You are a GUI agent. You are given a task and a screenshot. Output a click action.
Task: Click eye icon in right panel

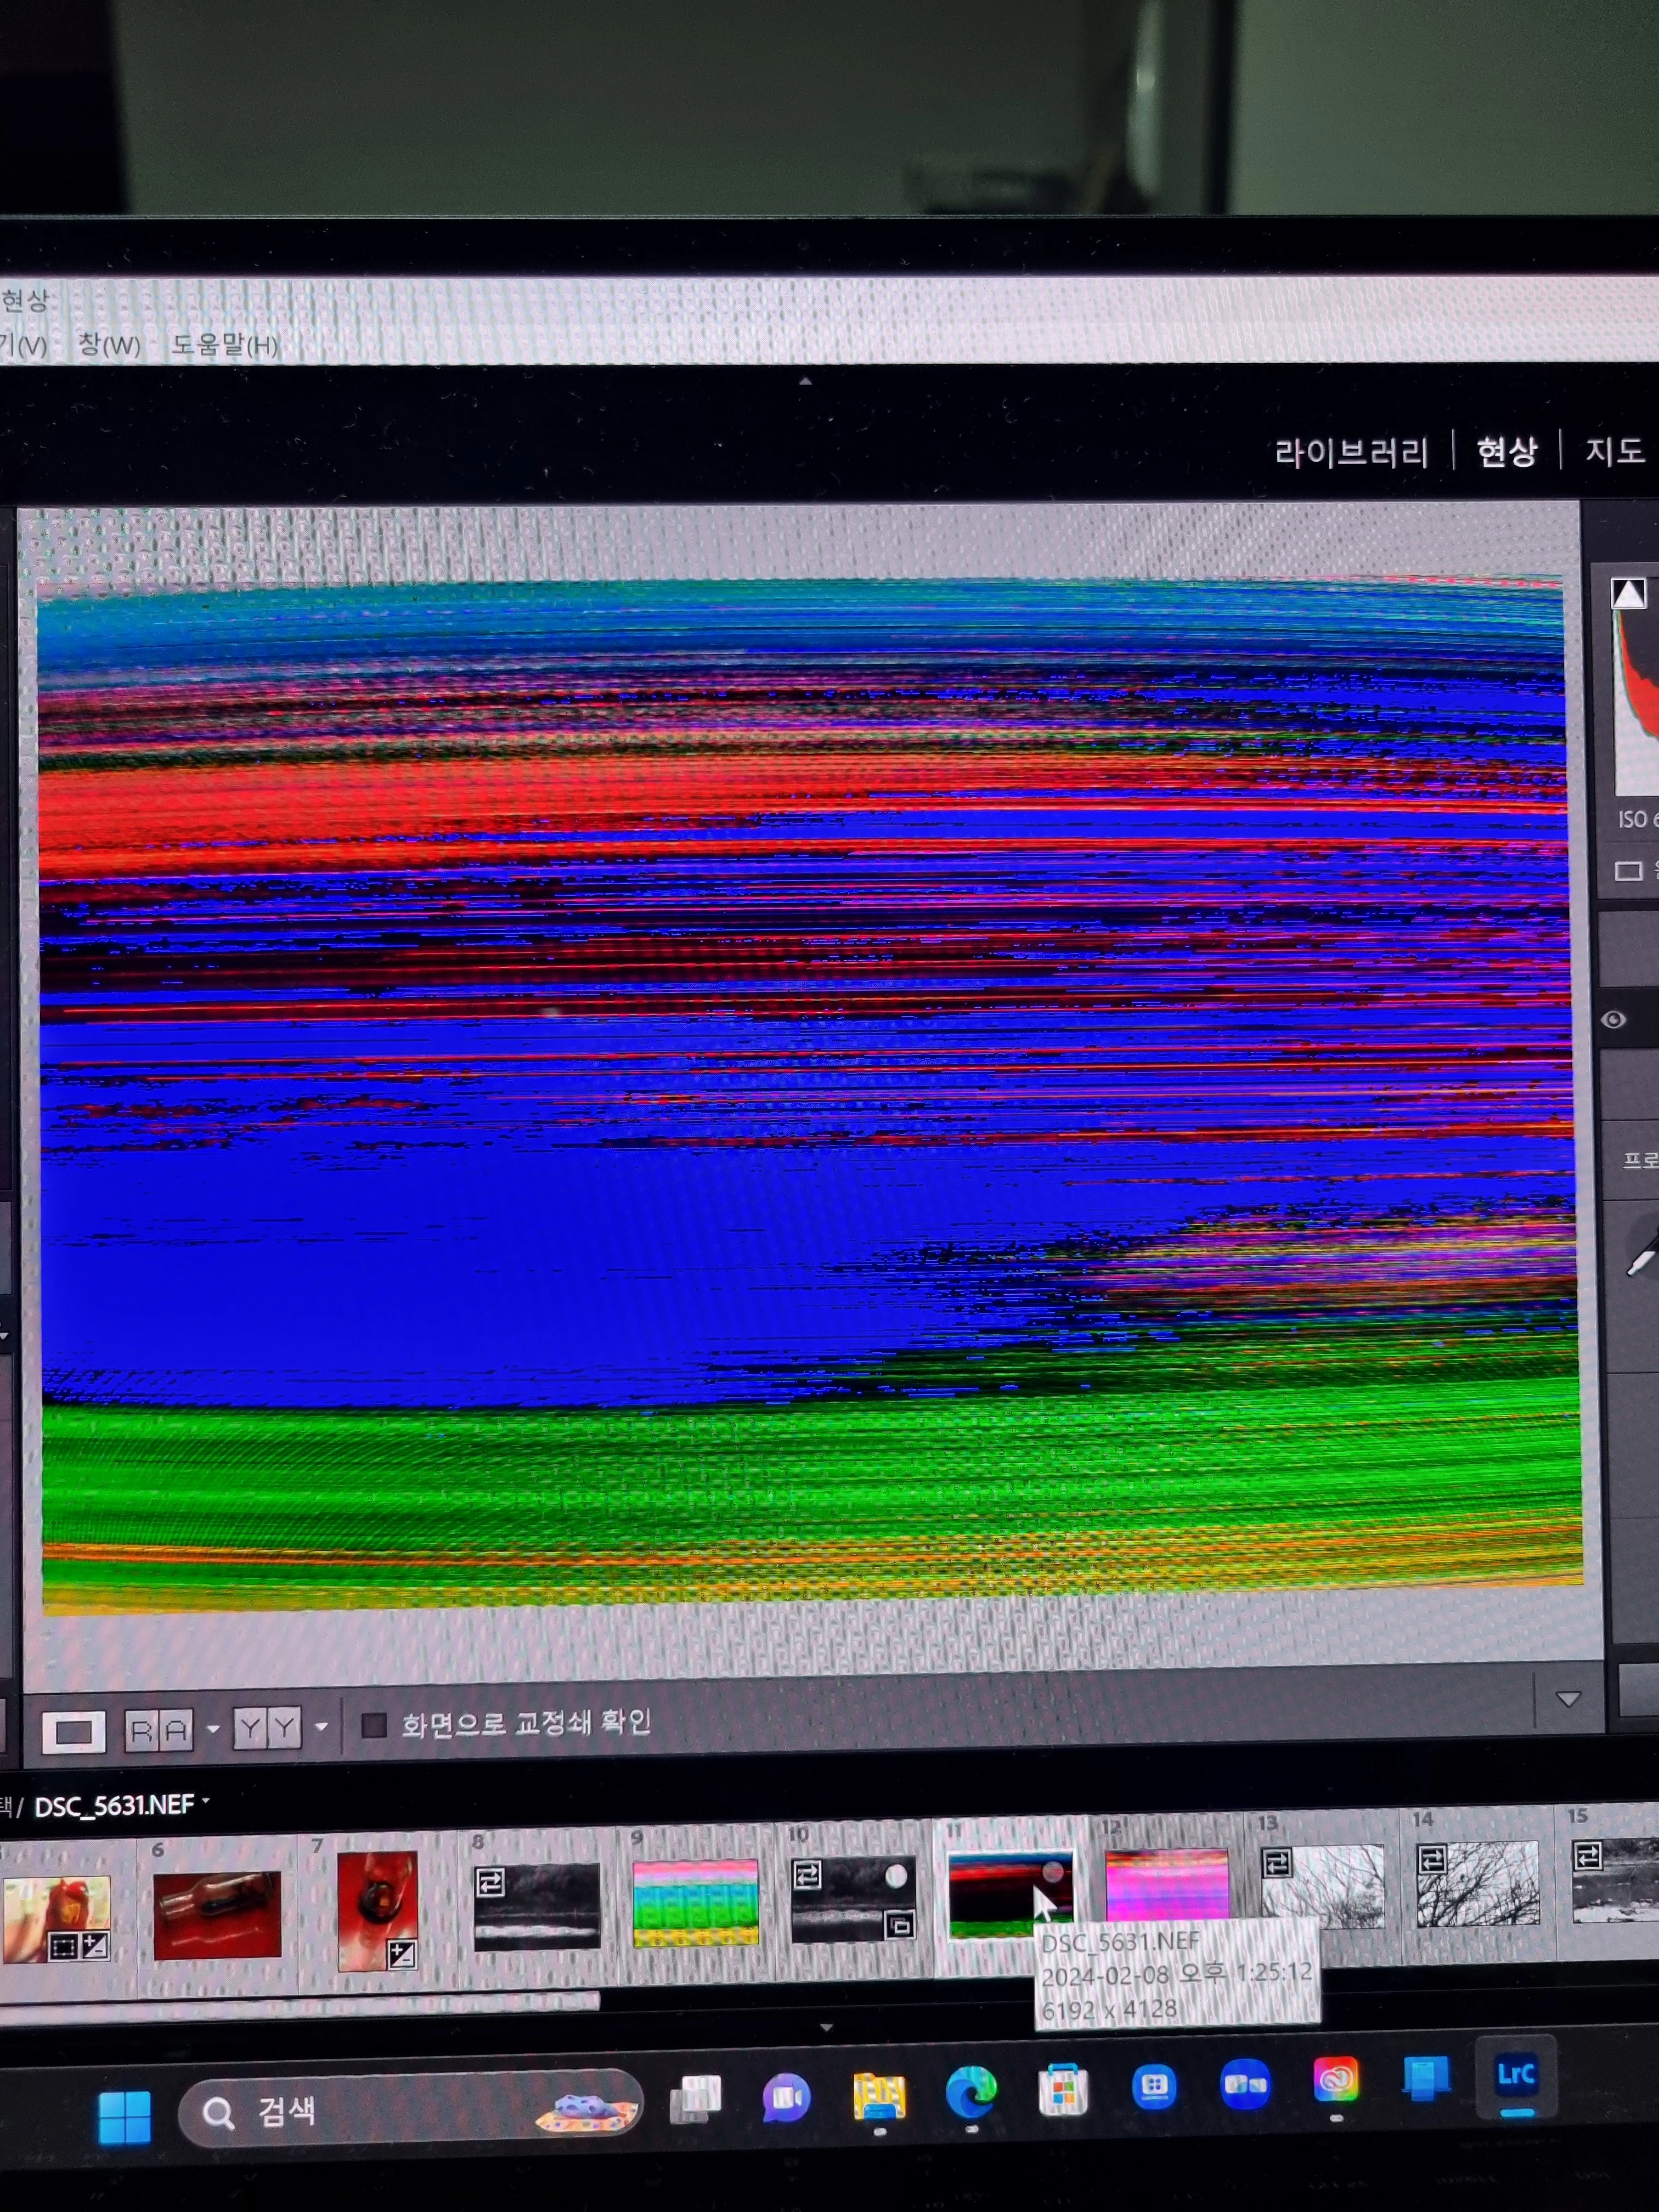click(1613, 1020)
